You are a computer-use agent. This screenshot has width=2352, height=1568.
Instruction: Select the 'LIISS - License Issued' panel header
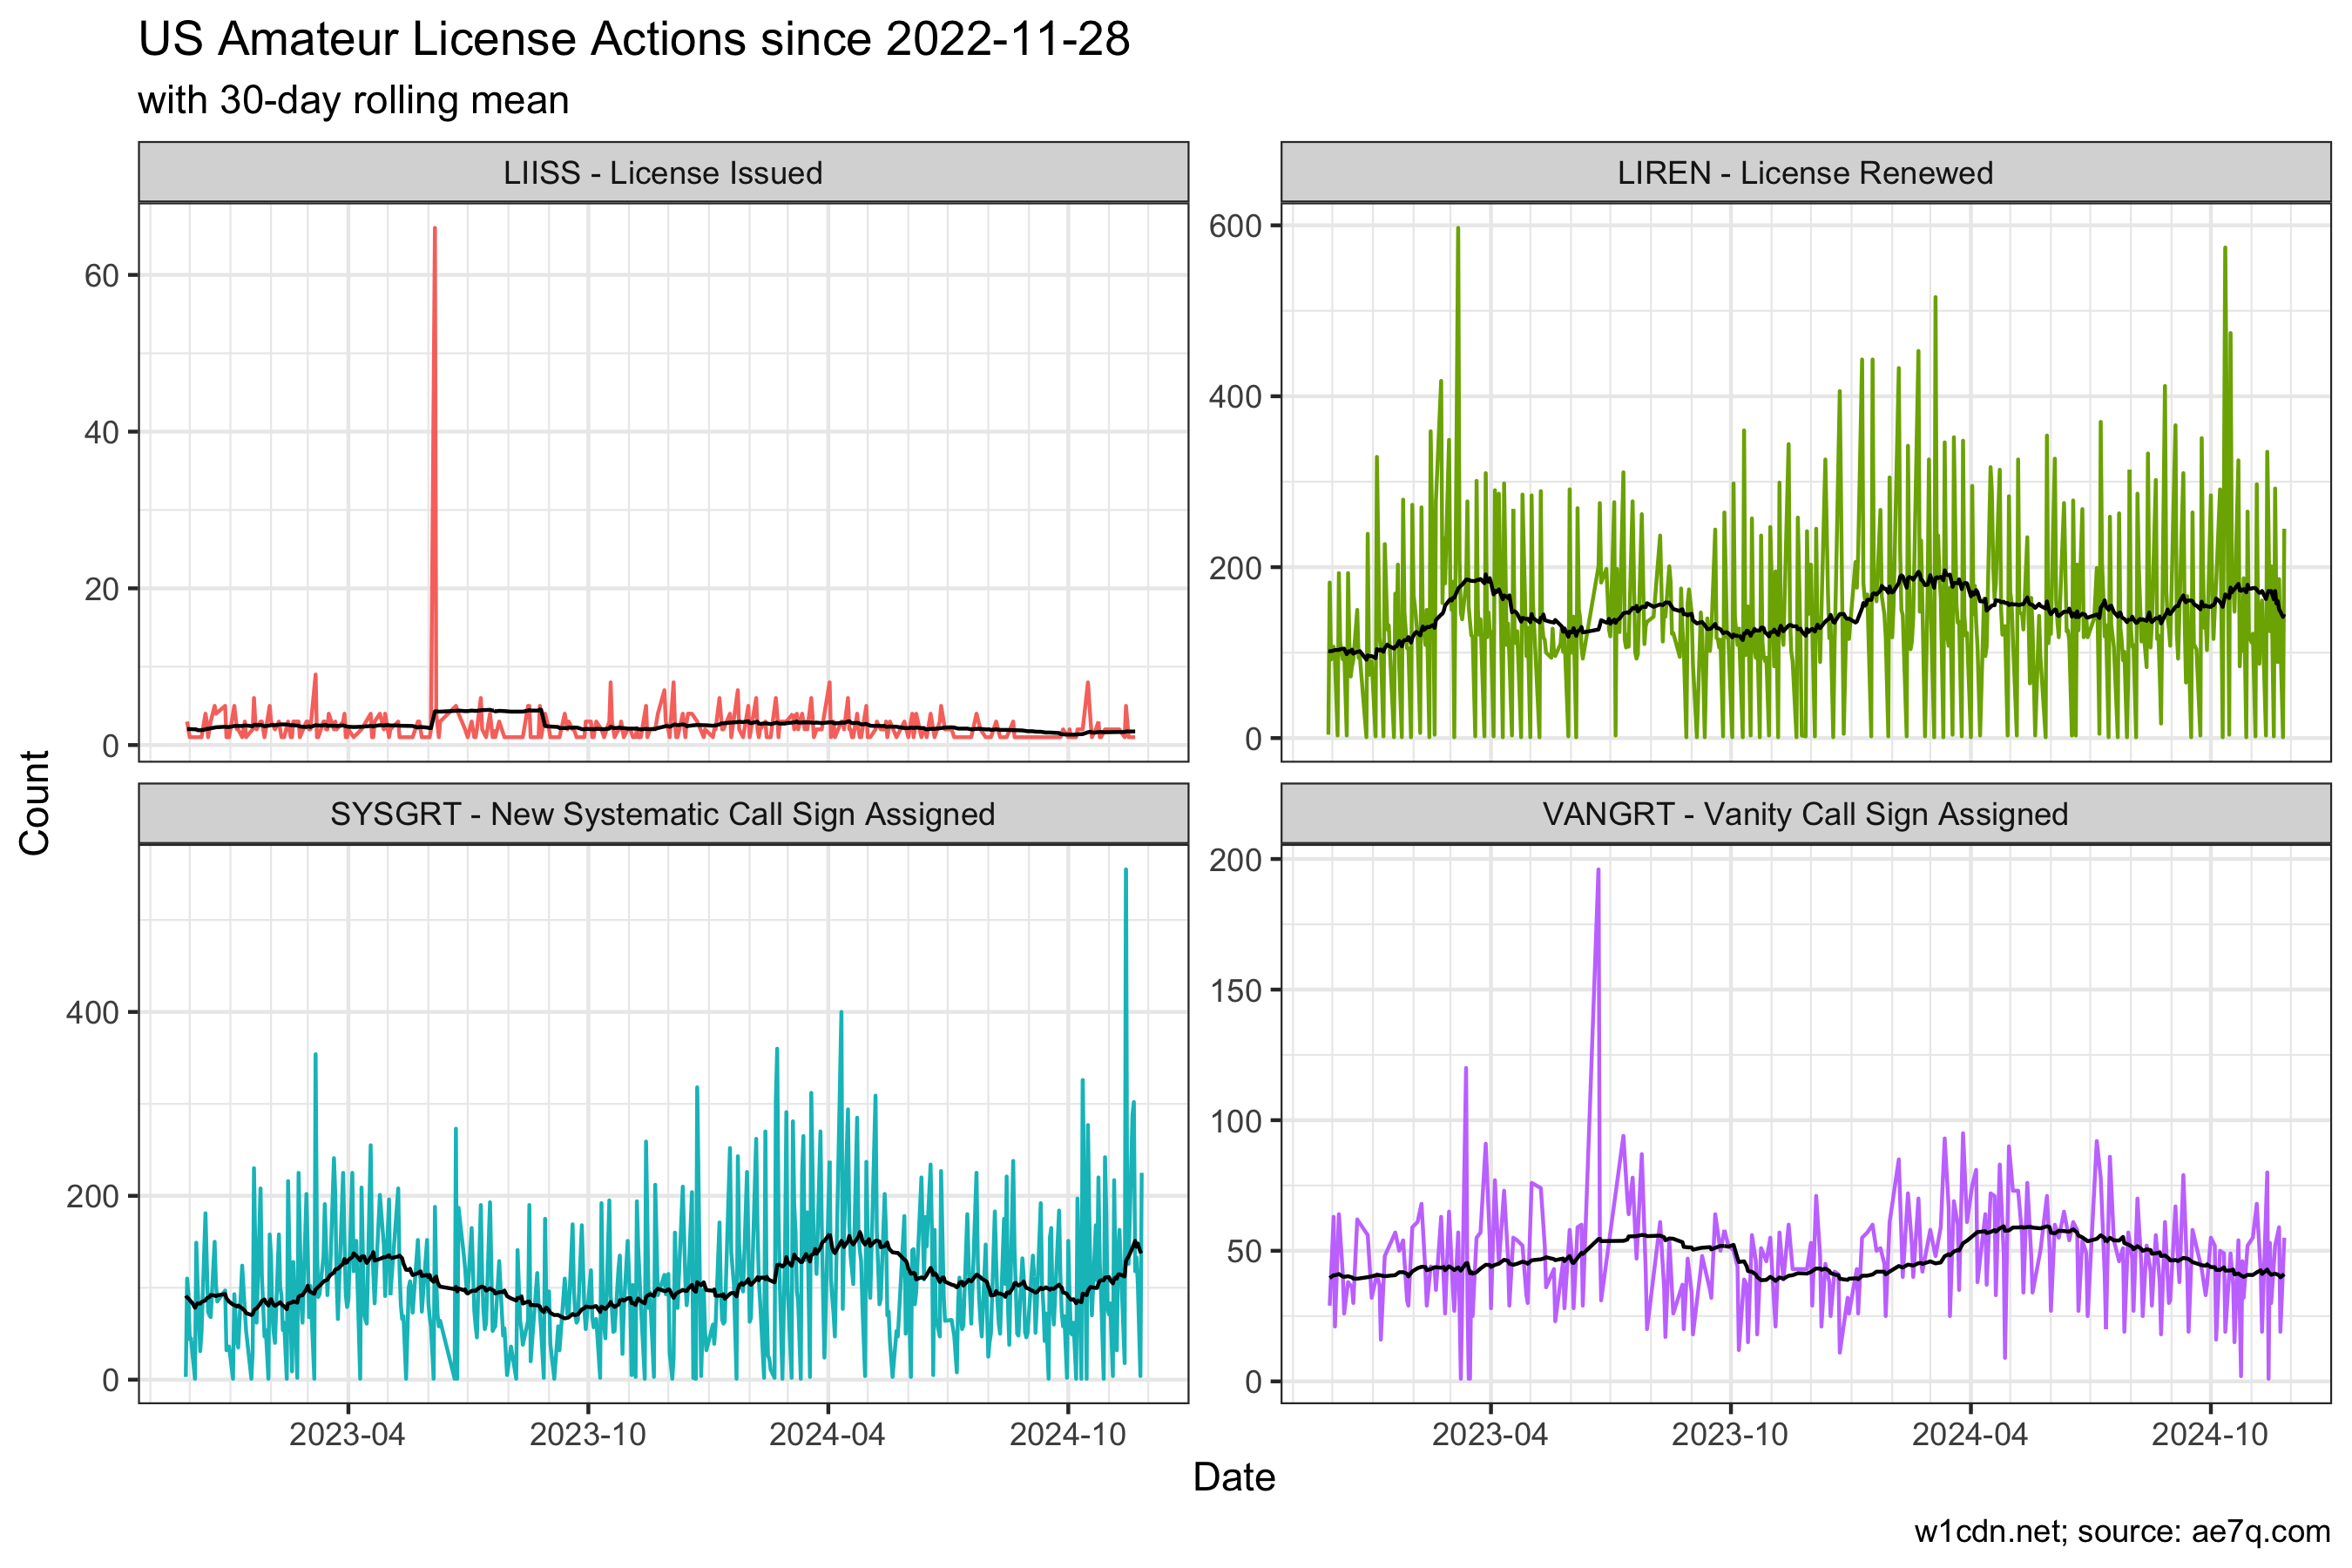point(663,172)
